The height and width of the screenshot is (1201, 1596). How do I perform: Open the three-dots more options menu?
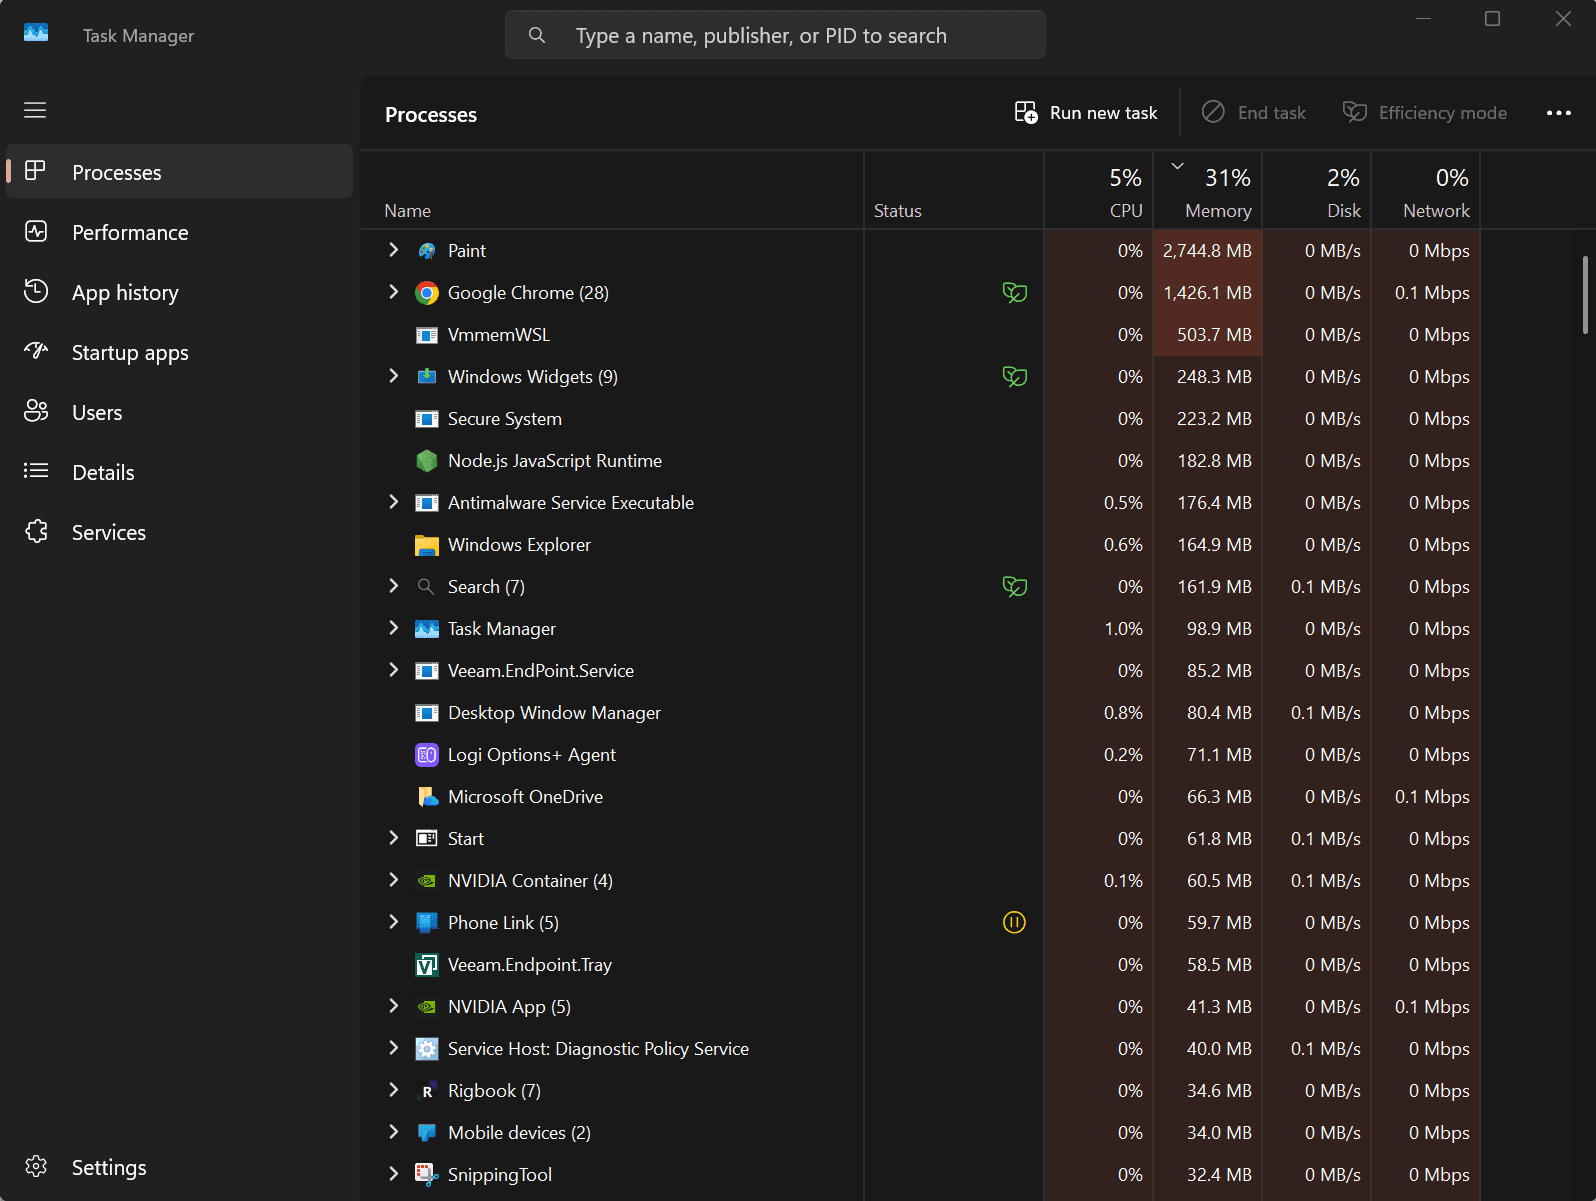tap(1558, 113)
